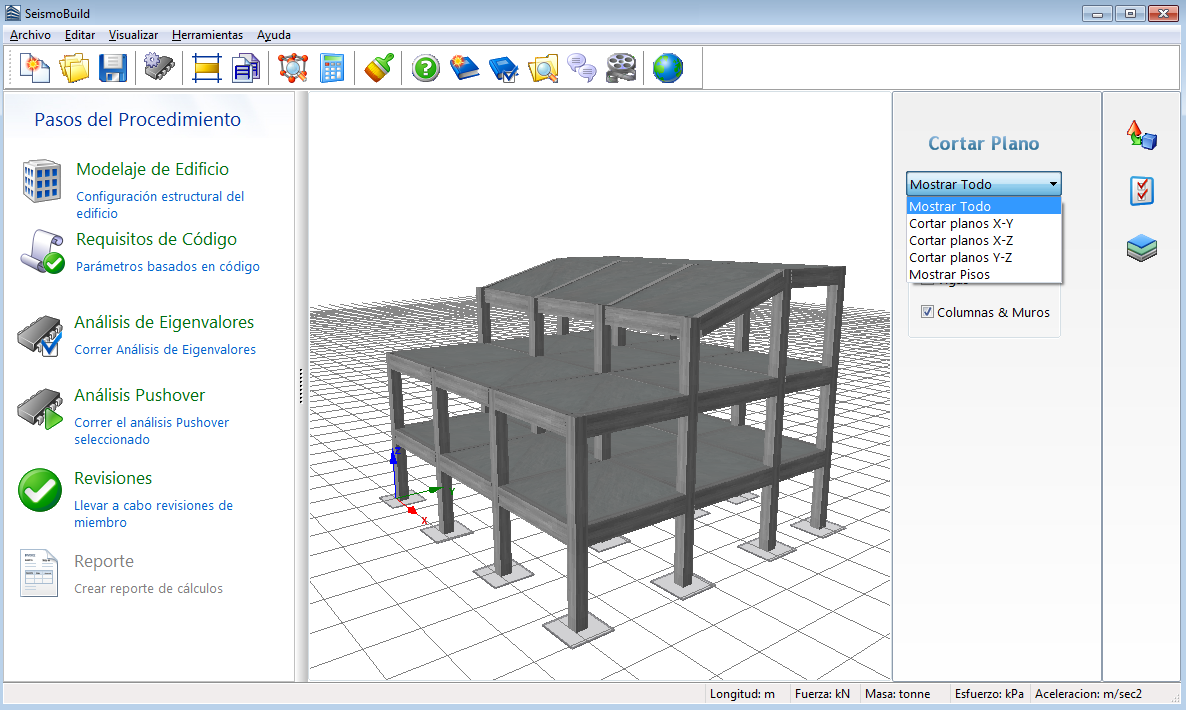Open Parámetros basados en código link
The image size is (1186, 710).
[168, 267]
